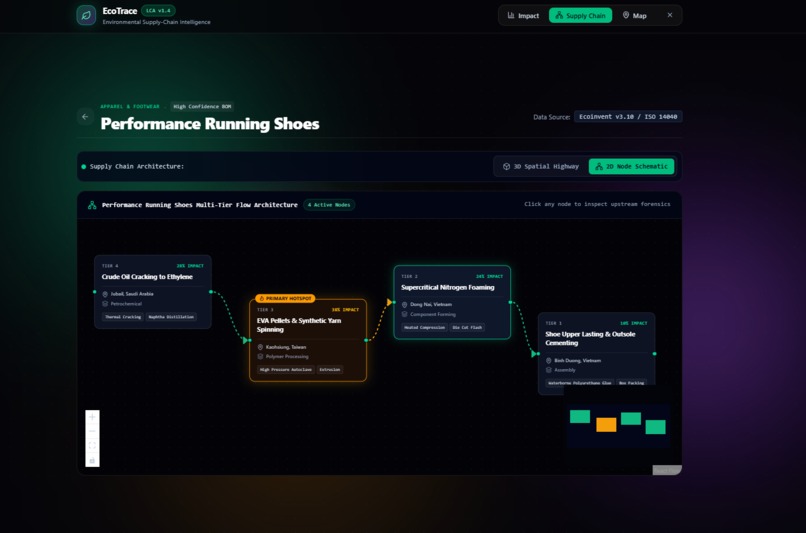Switch to 3D Spatial Highway view
The height and width of the screenshot is (533, 806).
click(x=541, y=167)
